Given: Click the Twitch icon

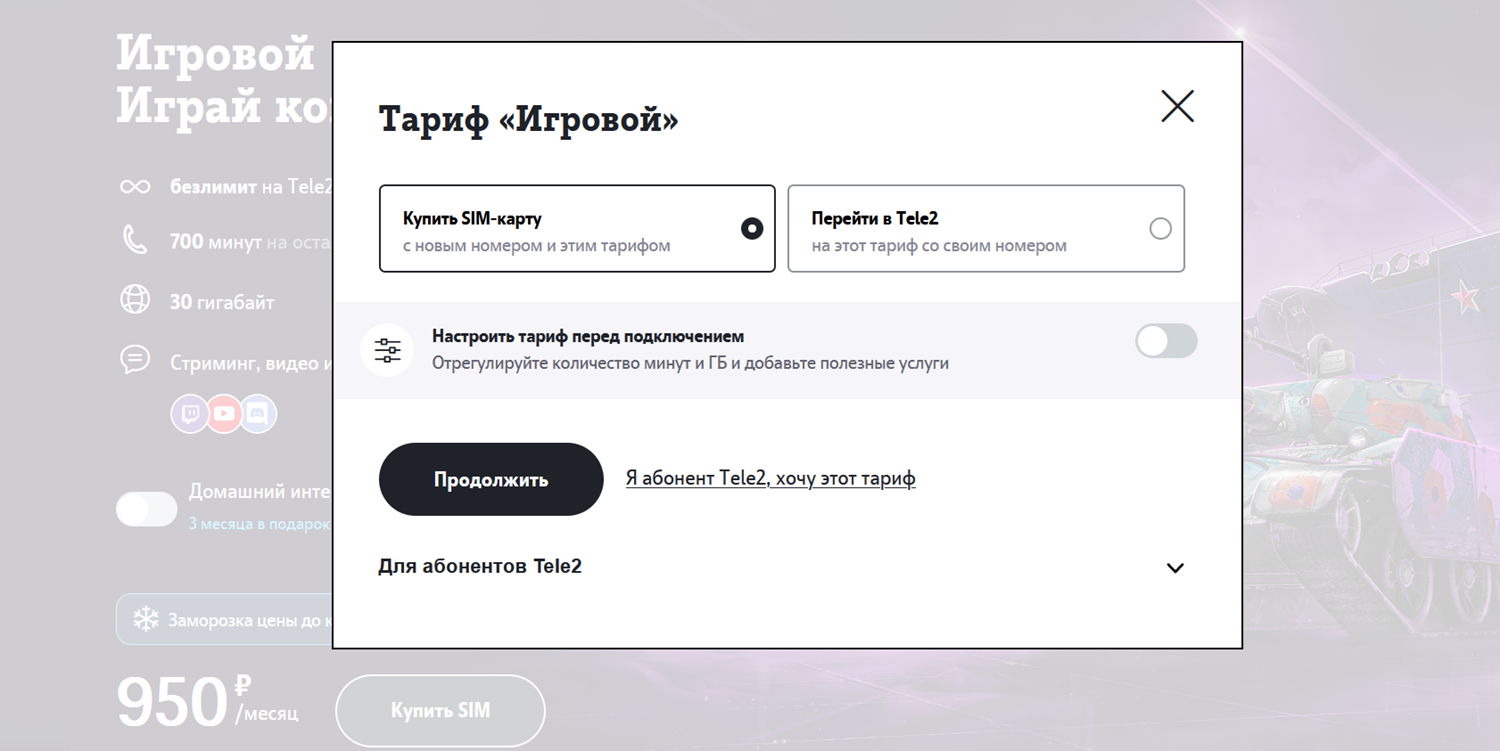Looking at the screenshot, I should tap(190, 413).
